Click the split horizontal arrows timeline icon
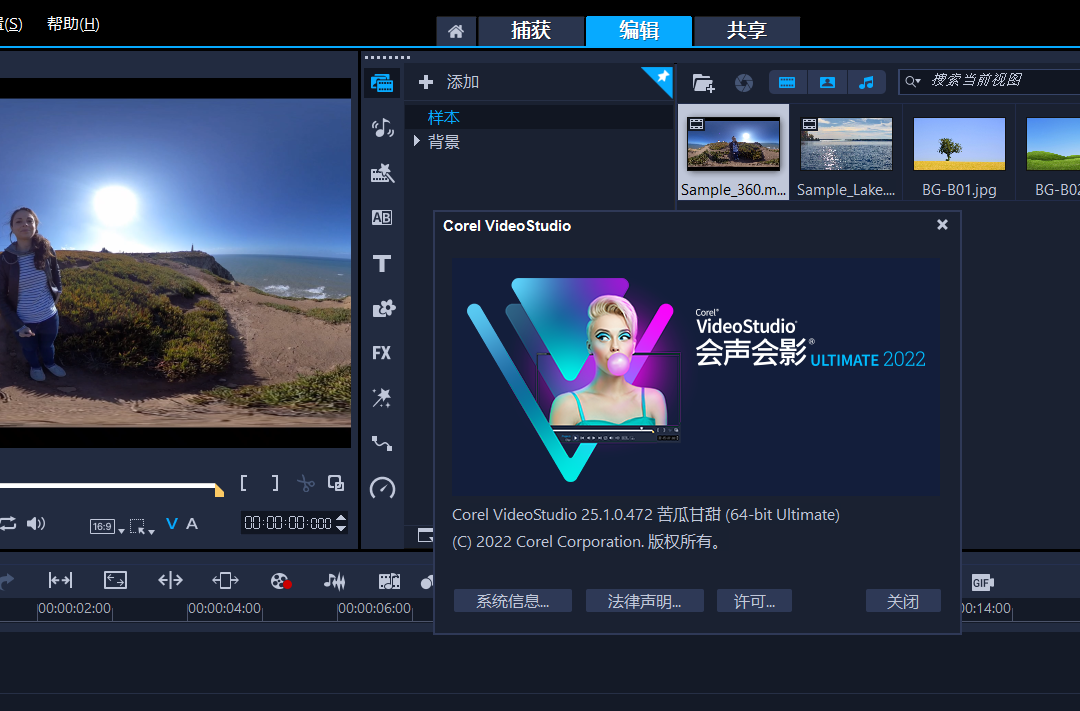Screen dimensions: 1080x711 (170, 580)
